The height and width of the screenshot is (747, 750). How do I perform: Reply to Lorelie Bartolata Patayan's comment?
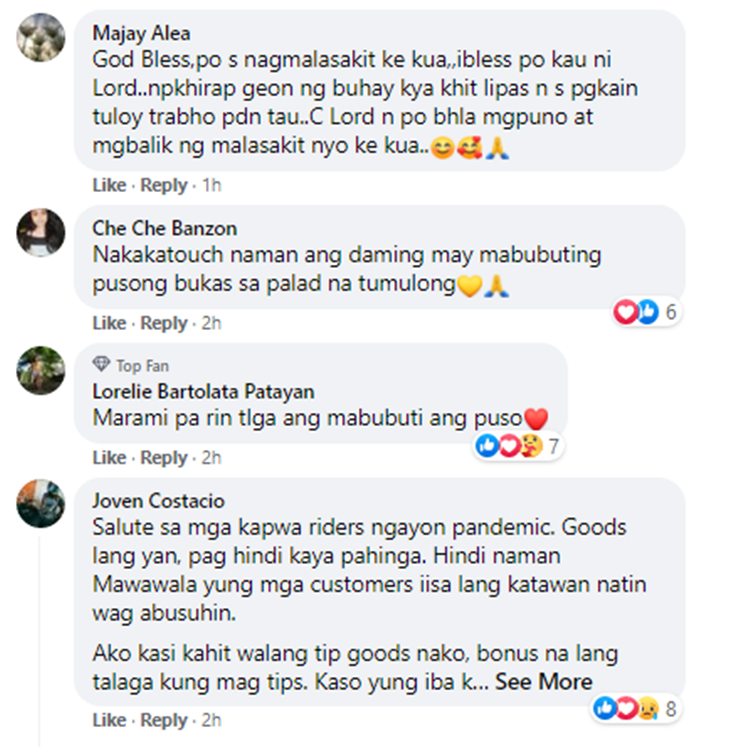tap(164, 458)
